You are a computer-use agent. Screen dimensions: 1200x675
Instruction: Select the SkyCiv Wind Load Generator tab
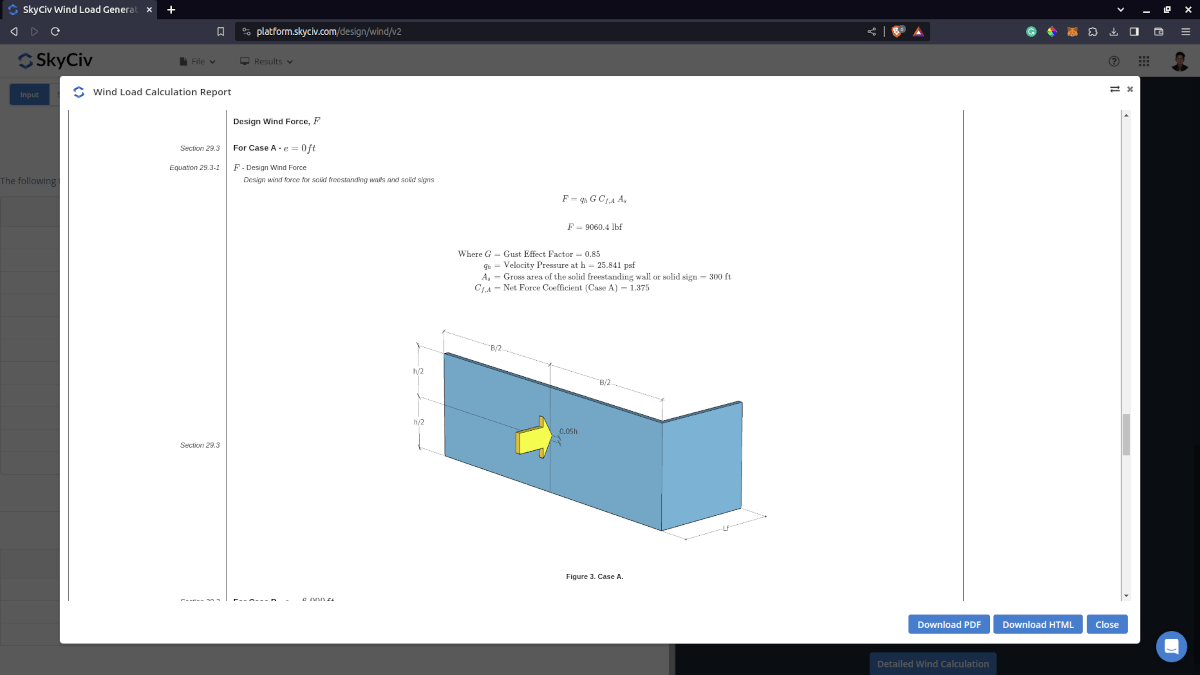coord(78,10)
